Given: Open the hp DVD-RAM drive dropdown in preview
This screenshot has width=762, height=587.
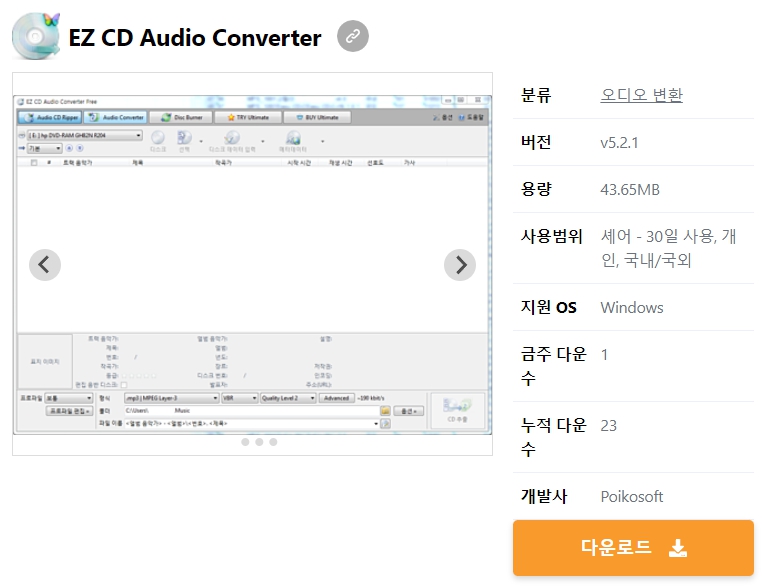Looking at the screenshot, I should 85,135.
